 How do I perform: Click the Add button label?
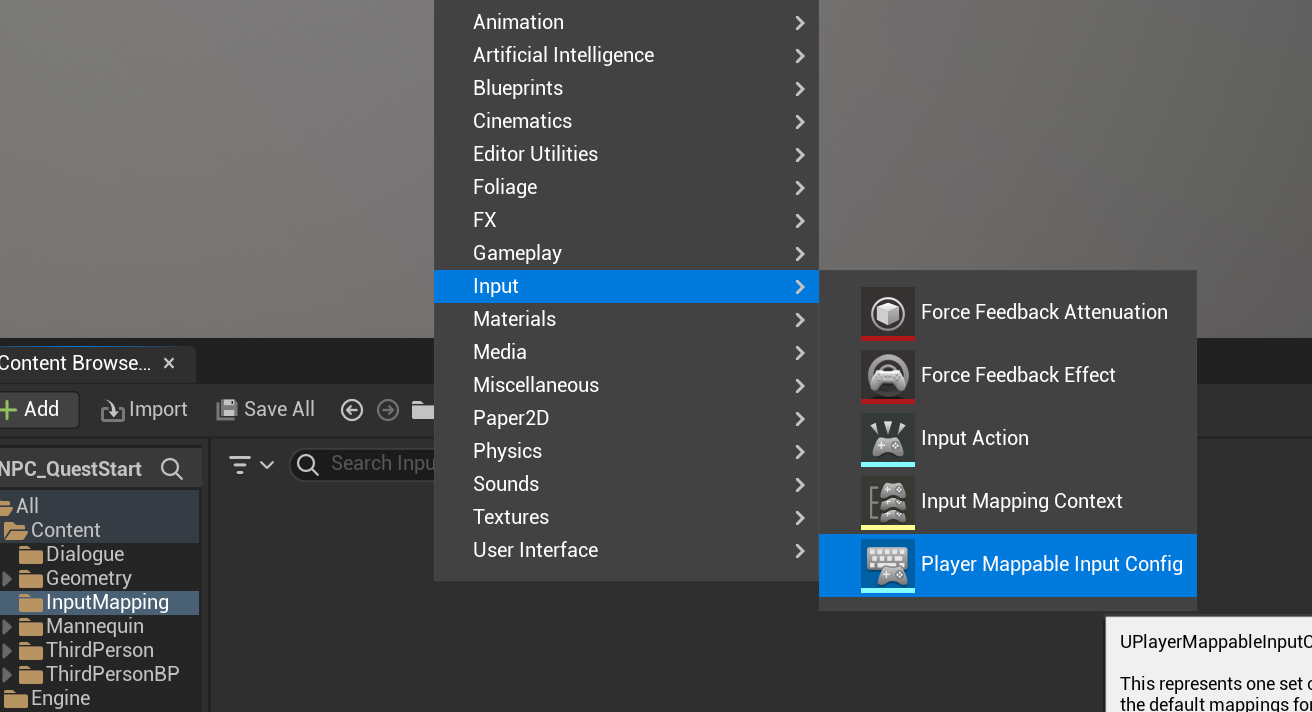pos(42,409)
